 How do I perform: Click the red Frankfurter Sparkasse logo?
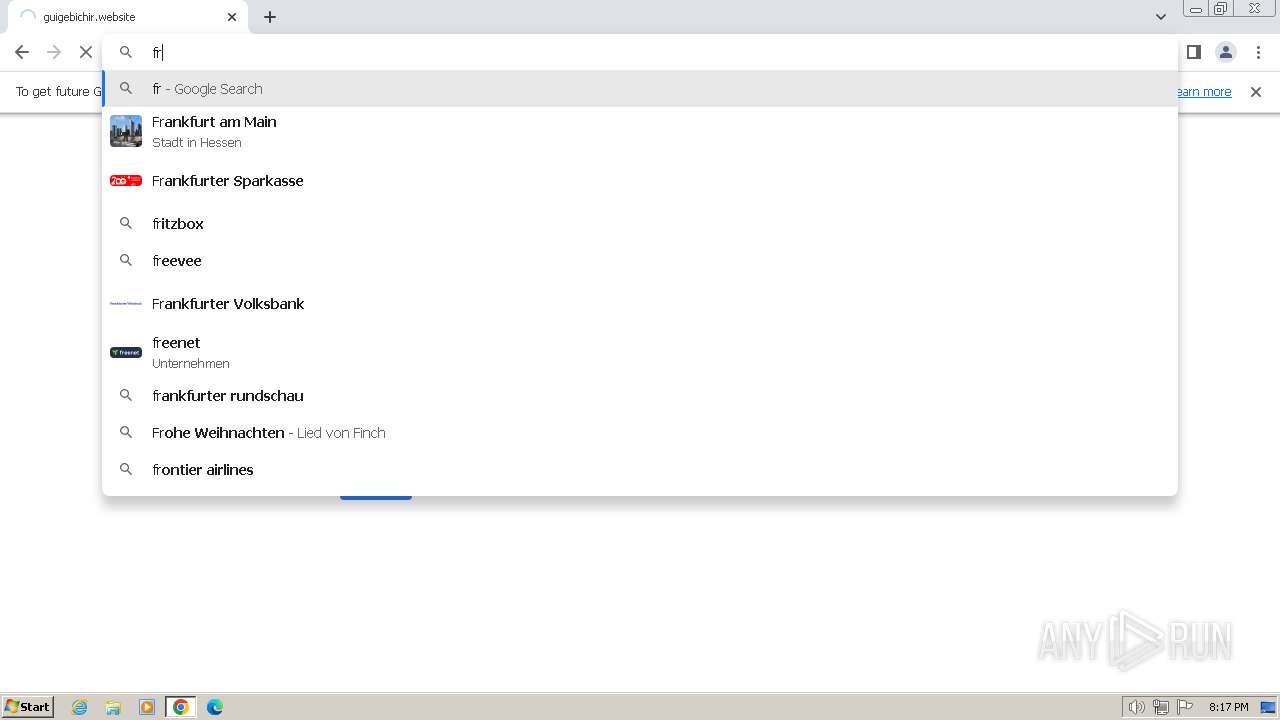pos(126,181)
